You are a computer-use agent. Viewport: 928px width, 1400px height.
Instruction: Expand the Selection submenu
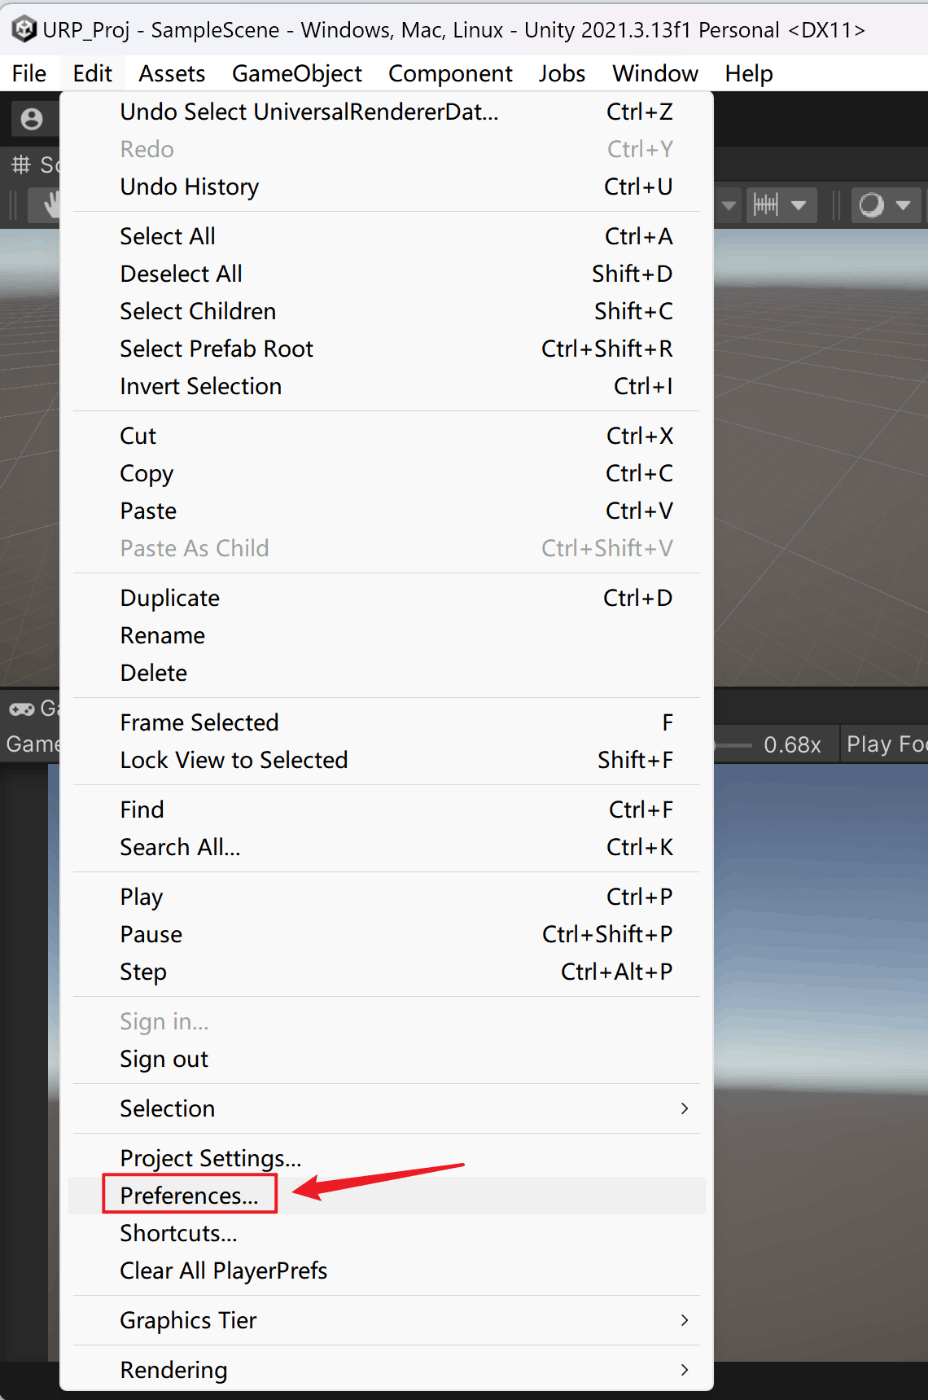386,1108
